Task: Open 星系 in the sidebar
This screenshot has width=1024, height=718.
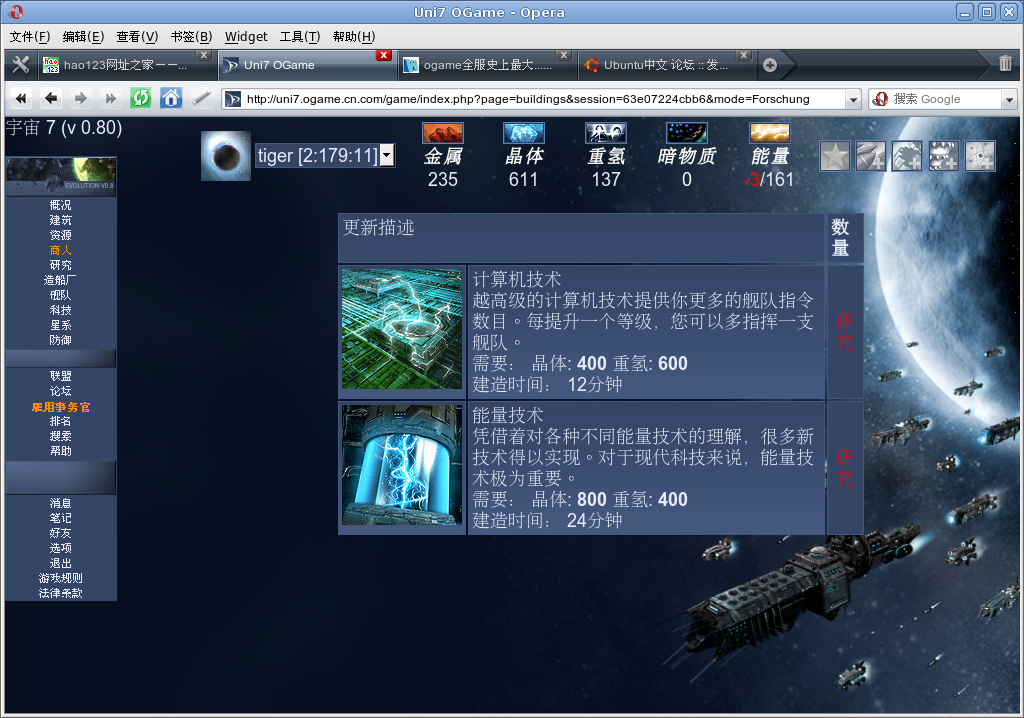Action: tap(61, 325)
